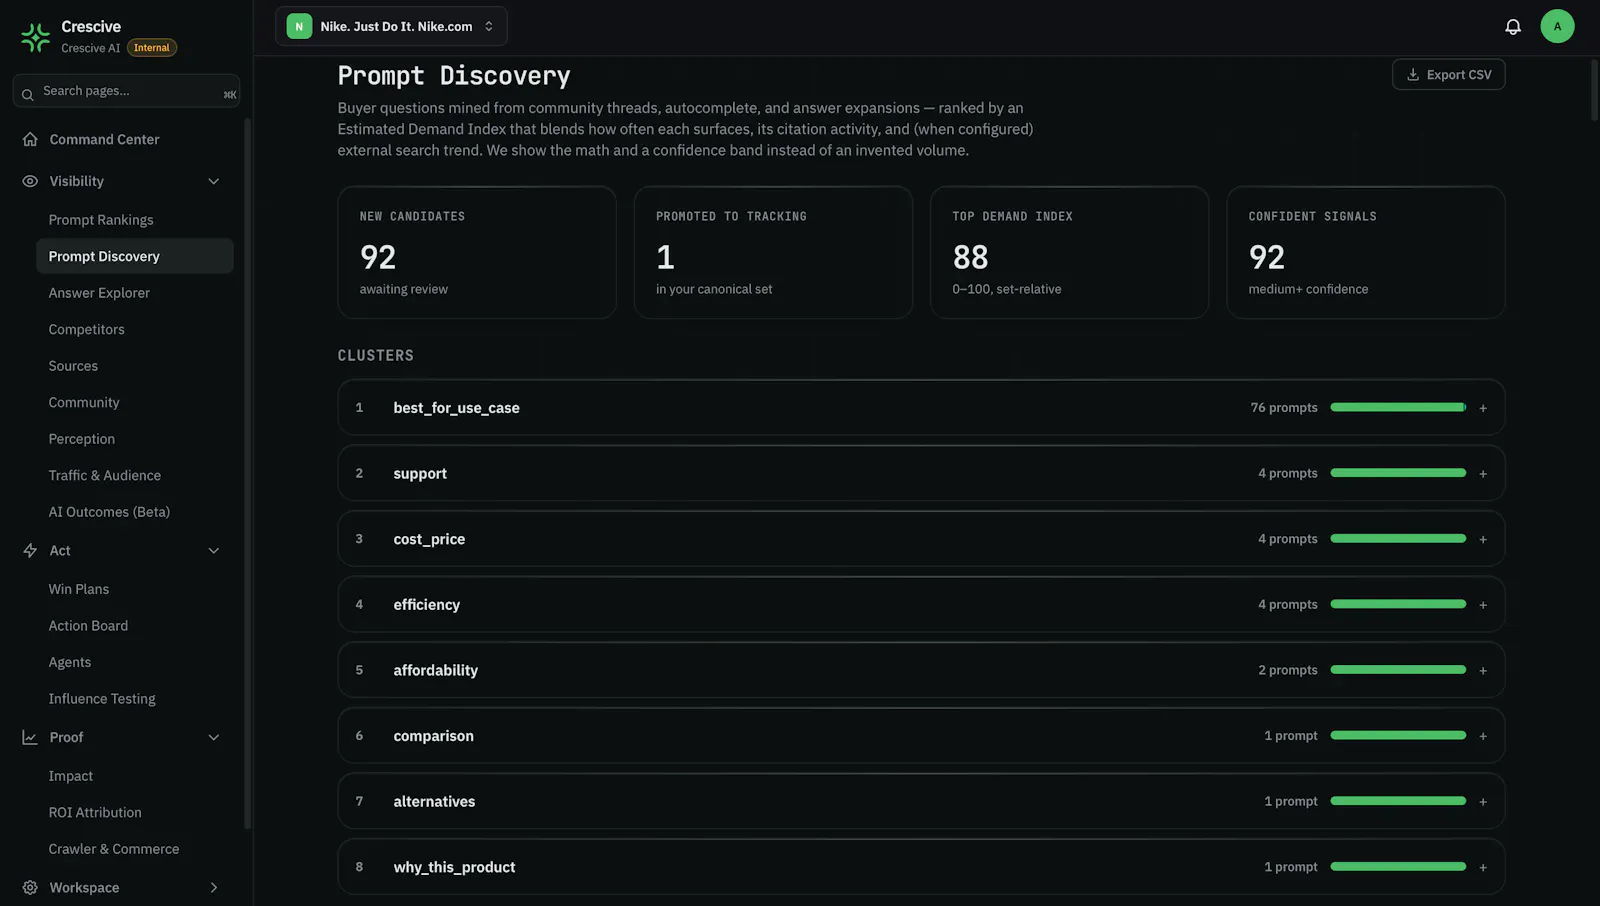Image resolution: width=1600 pixels, height=906 pixels.
Task: Click the "affordability" cluster name
Action: (x=436, y=670)
